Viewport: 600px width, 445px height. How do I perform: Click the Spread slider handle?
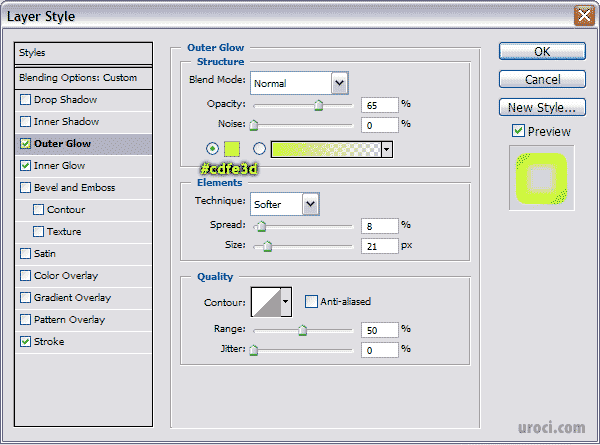[261, 226]
